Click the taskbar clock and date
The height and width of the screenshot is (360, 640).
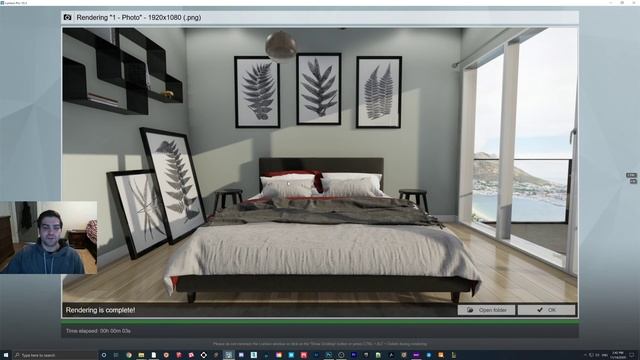click(x=618, y=356)
